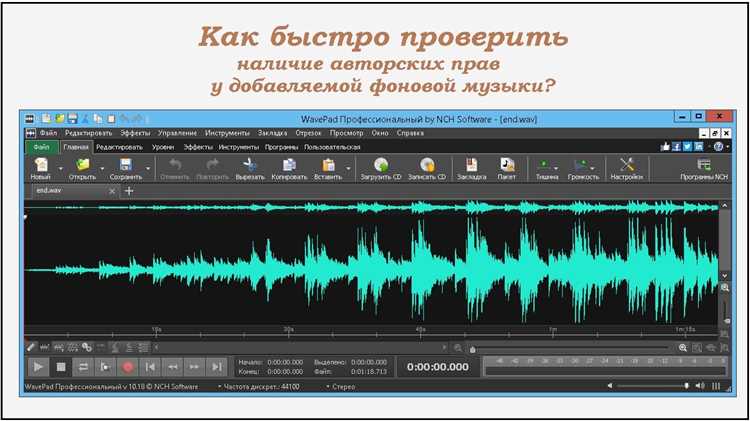
Task: Click the Открыть (Open) folder icon
Action: click(x=83, y=165)
